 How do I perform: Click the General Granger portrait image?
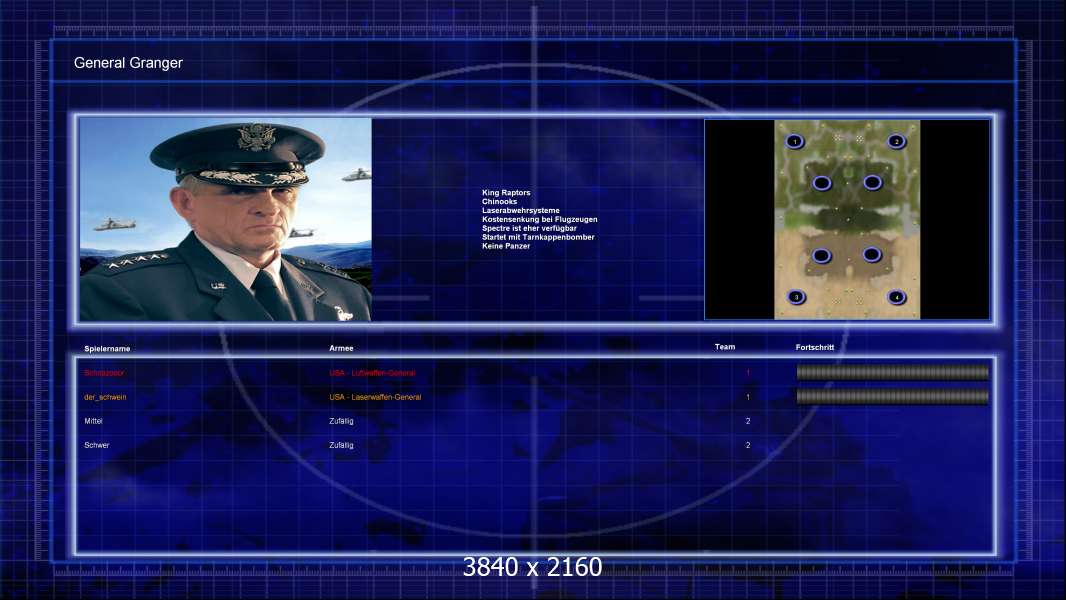226,219
